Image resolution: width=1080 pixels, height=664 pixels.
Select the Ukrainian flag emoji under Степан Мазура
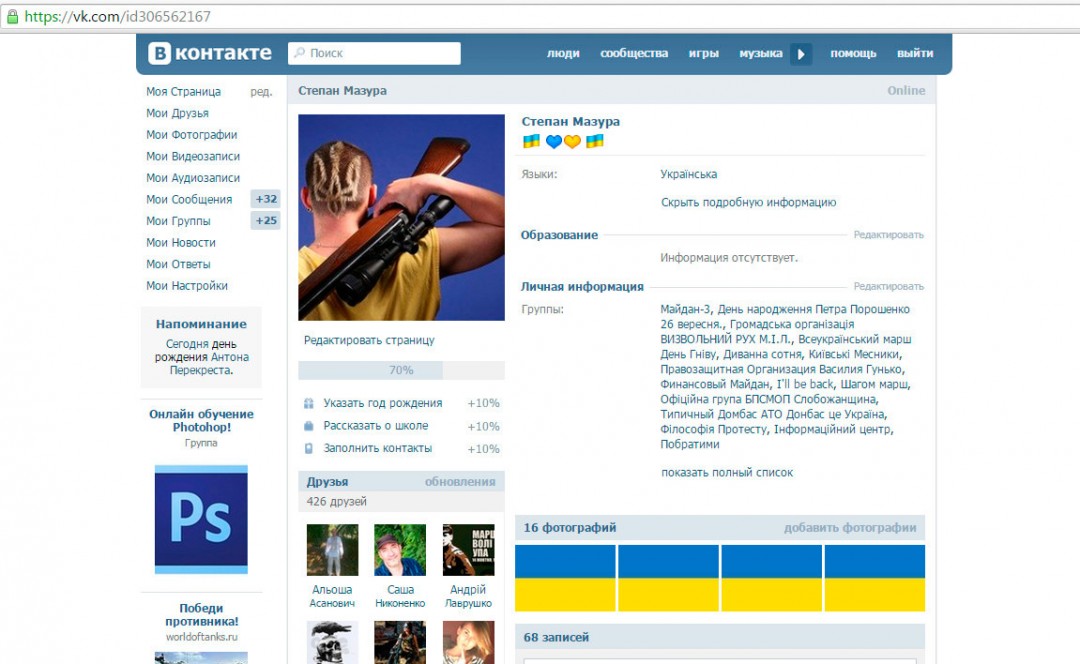(x=530, y=141)
